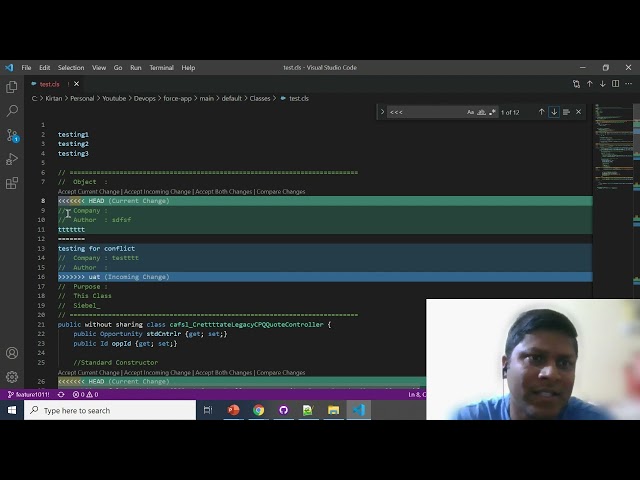Accept Incoming Change above line 26
The height and width of the screenshot is (480, 640).
[x=157, y=373]
